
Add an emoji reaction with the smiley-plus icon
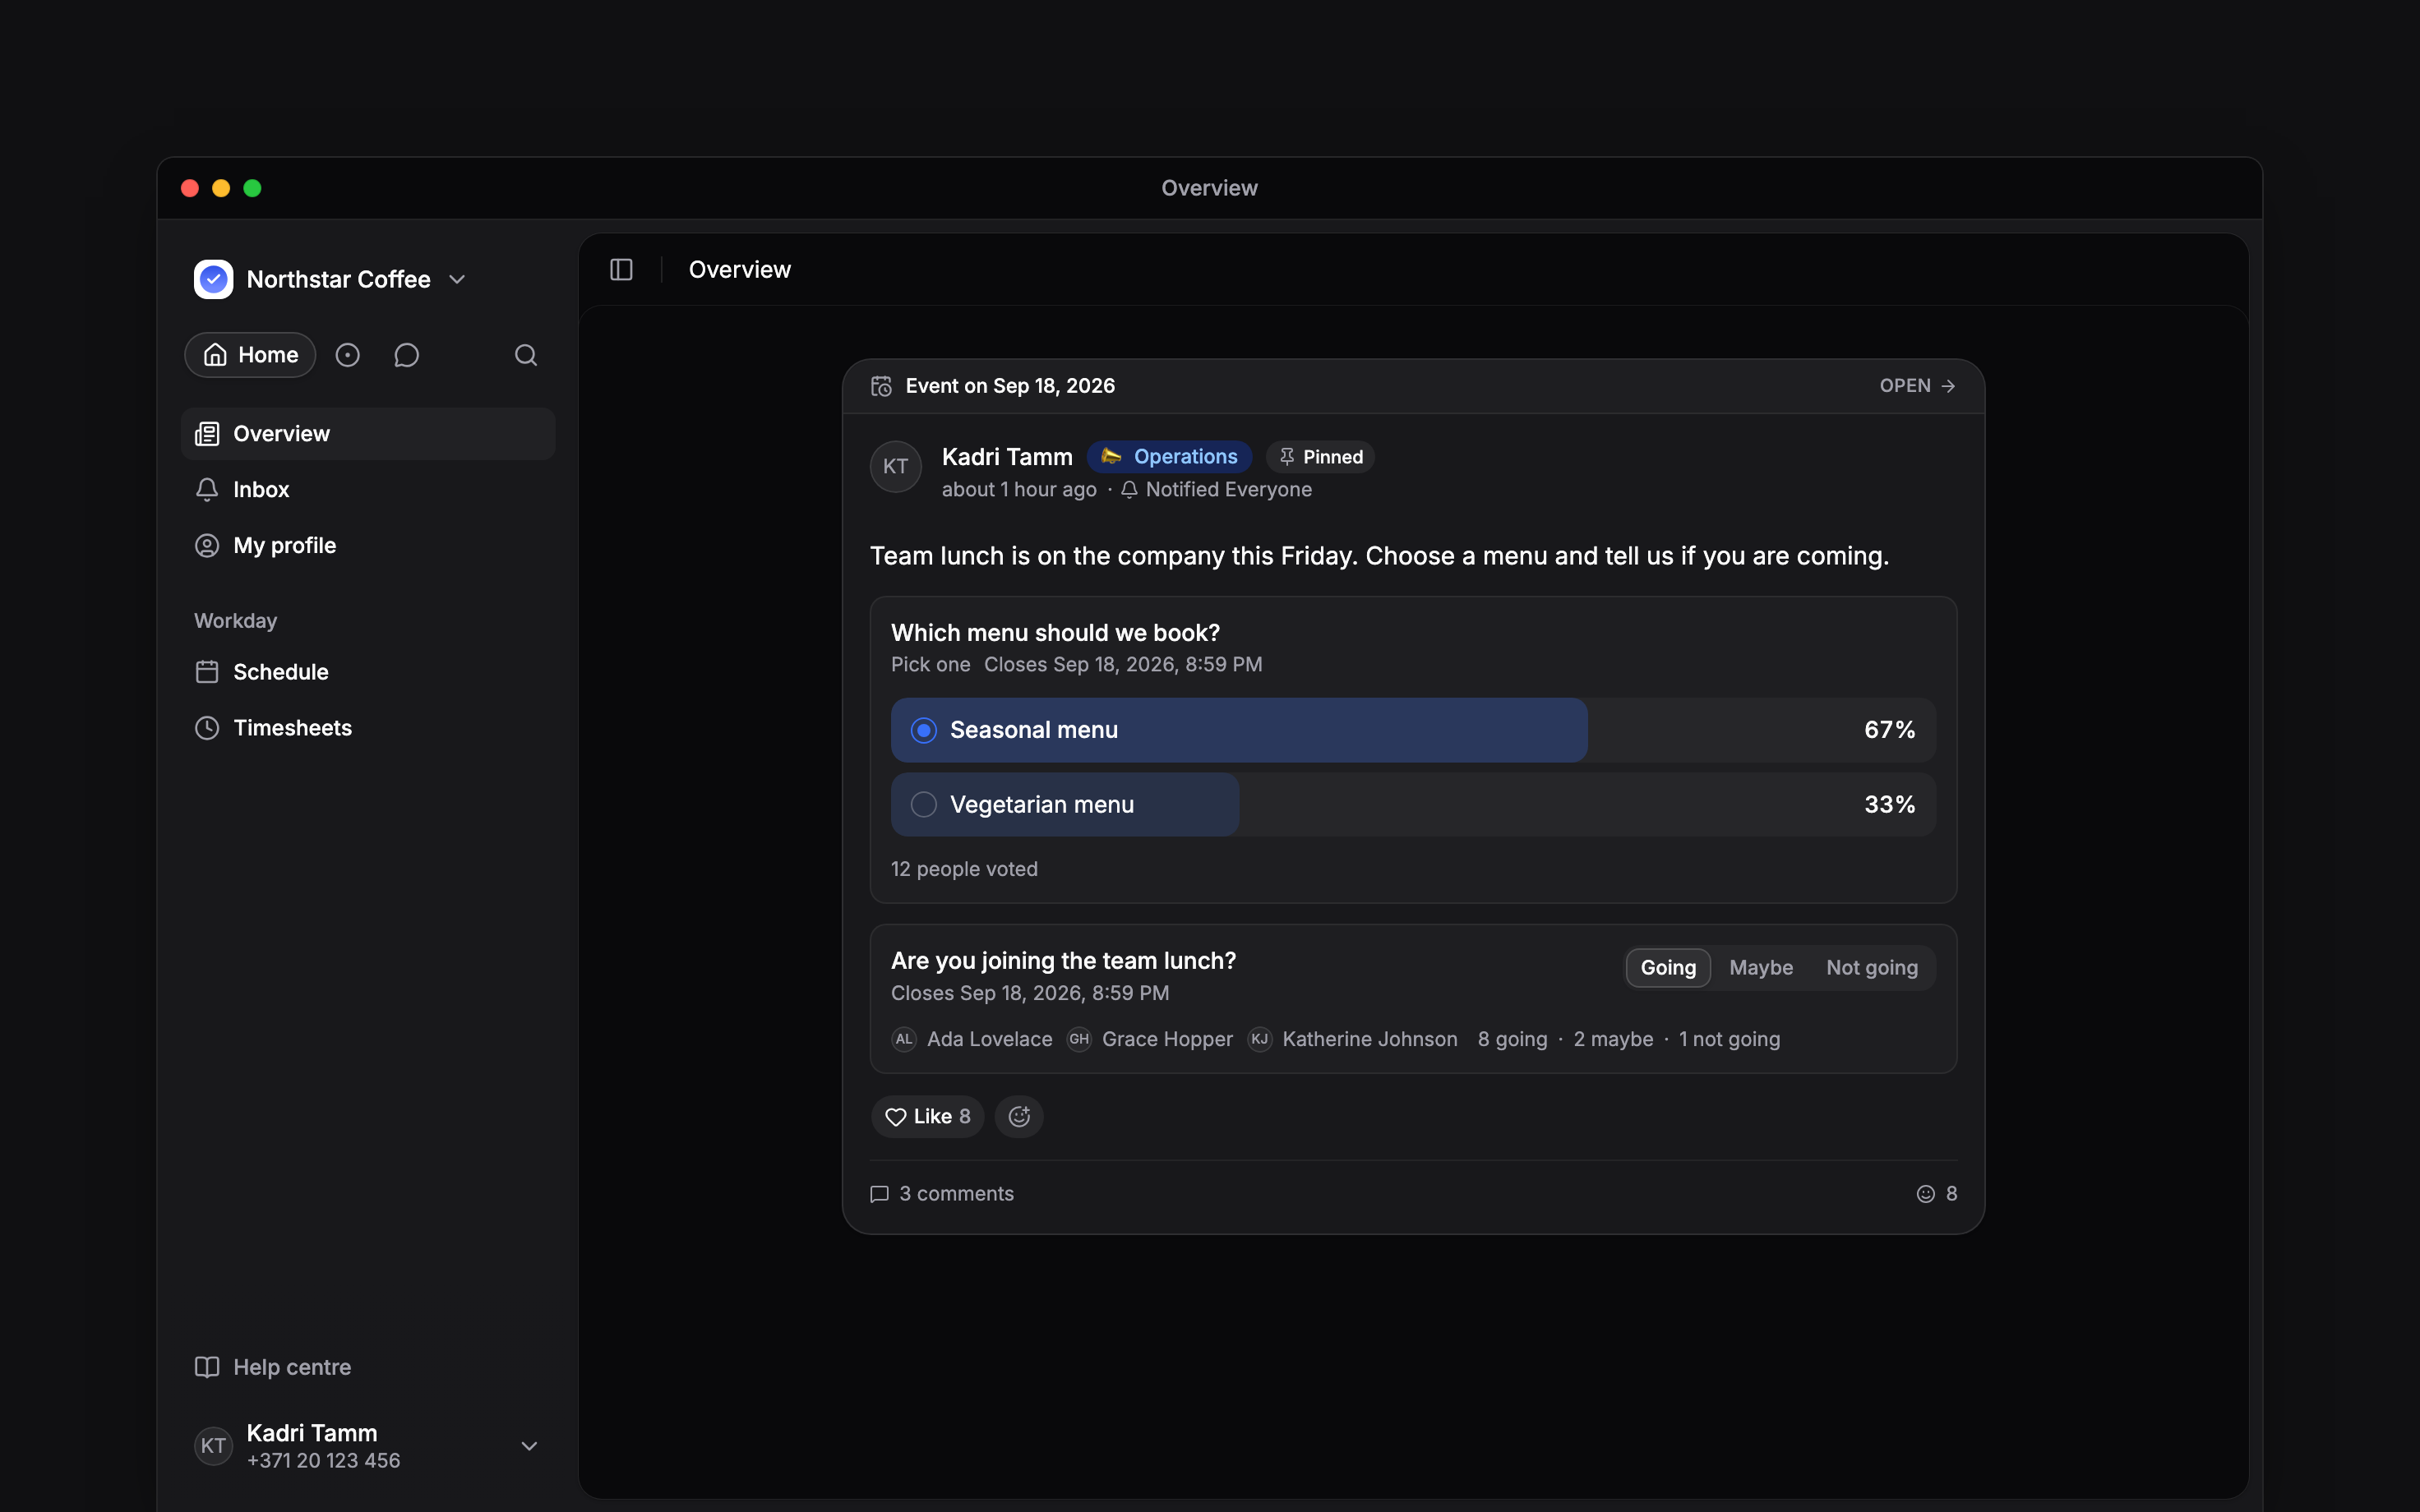(1019, 1117)
